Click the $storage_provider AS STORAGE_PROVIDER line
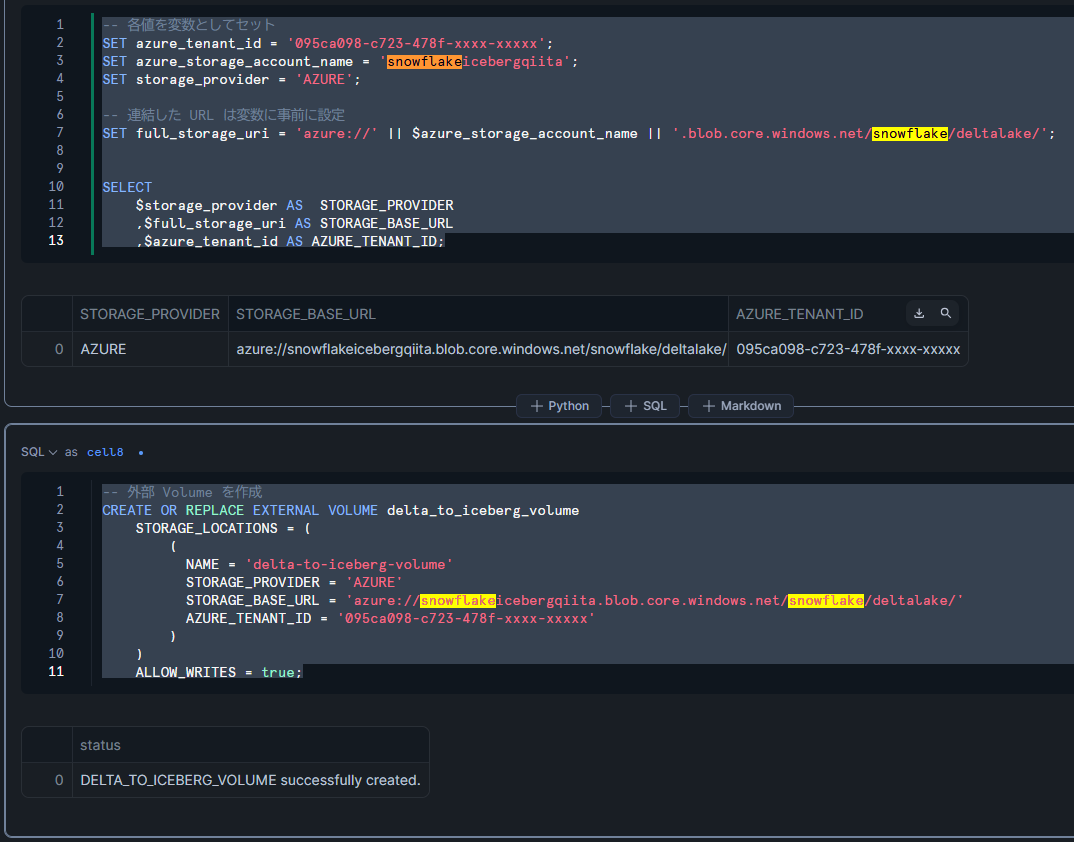The width and height of the screenshot is (1074, 842). pyautogui.click(x=295, y=206)
